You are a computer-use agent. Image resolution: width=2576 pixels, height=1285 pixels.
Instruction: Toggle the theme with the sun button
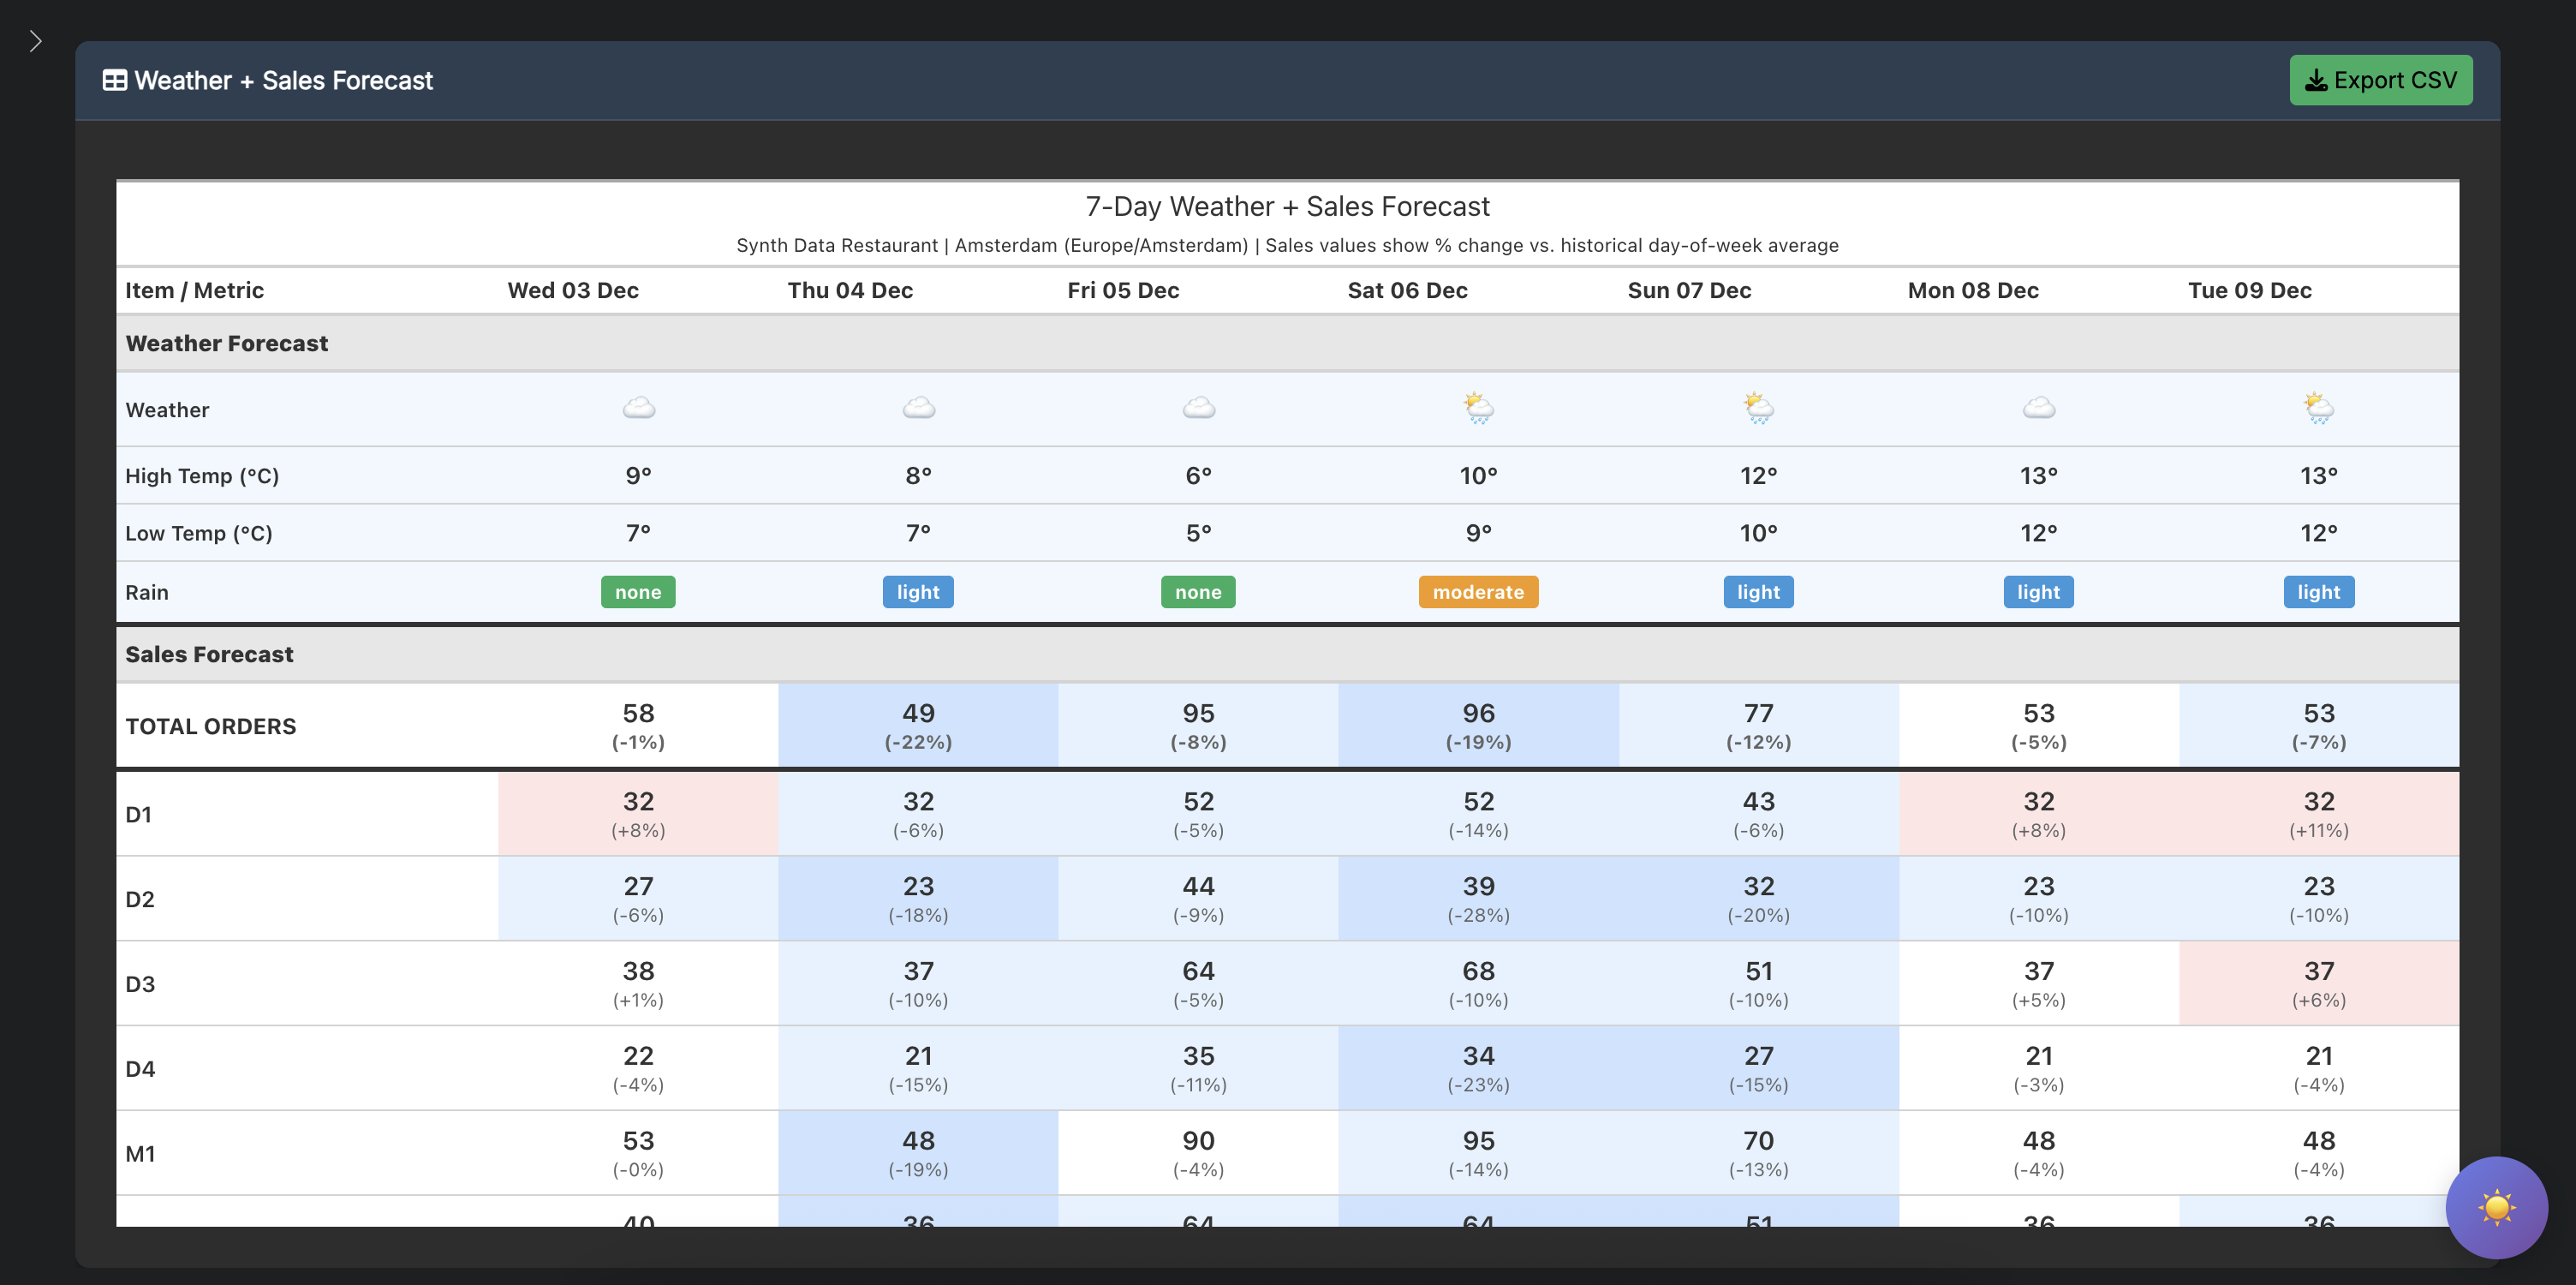pos(2496,1207)
